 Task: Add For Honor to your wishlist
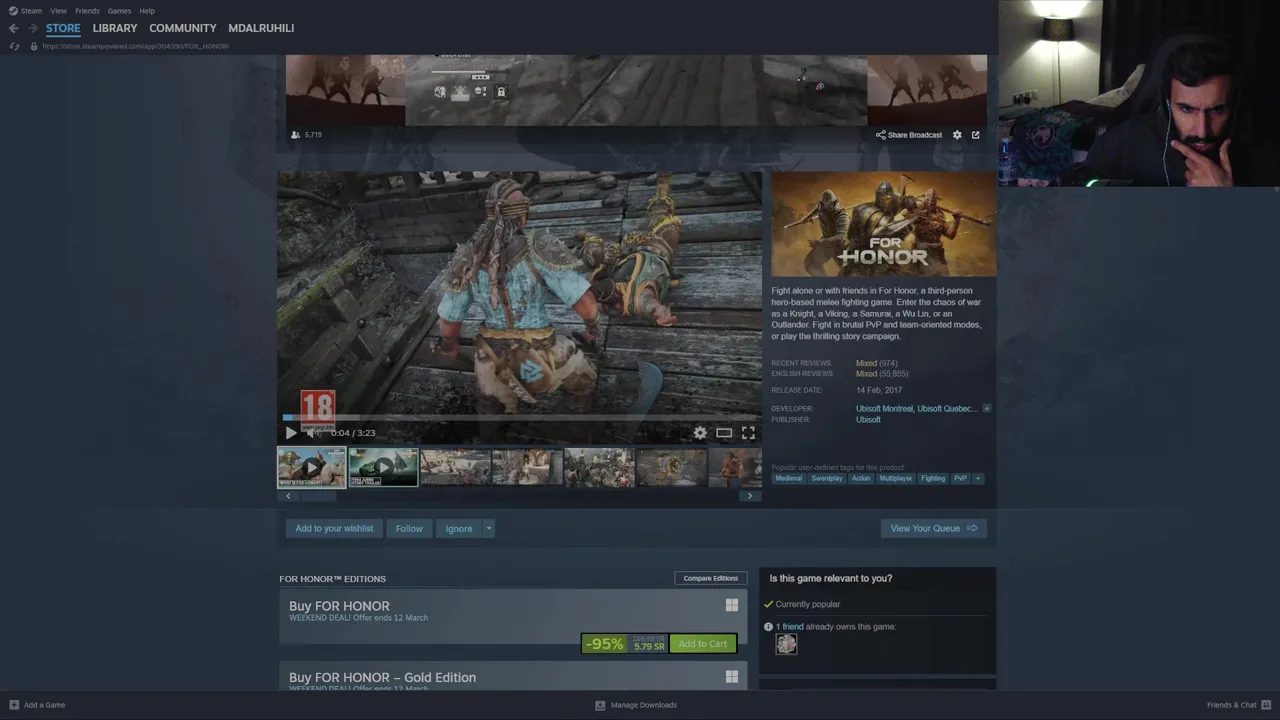coord(334,528)
